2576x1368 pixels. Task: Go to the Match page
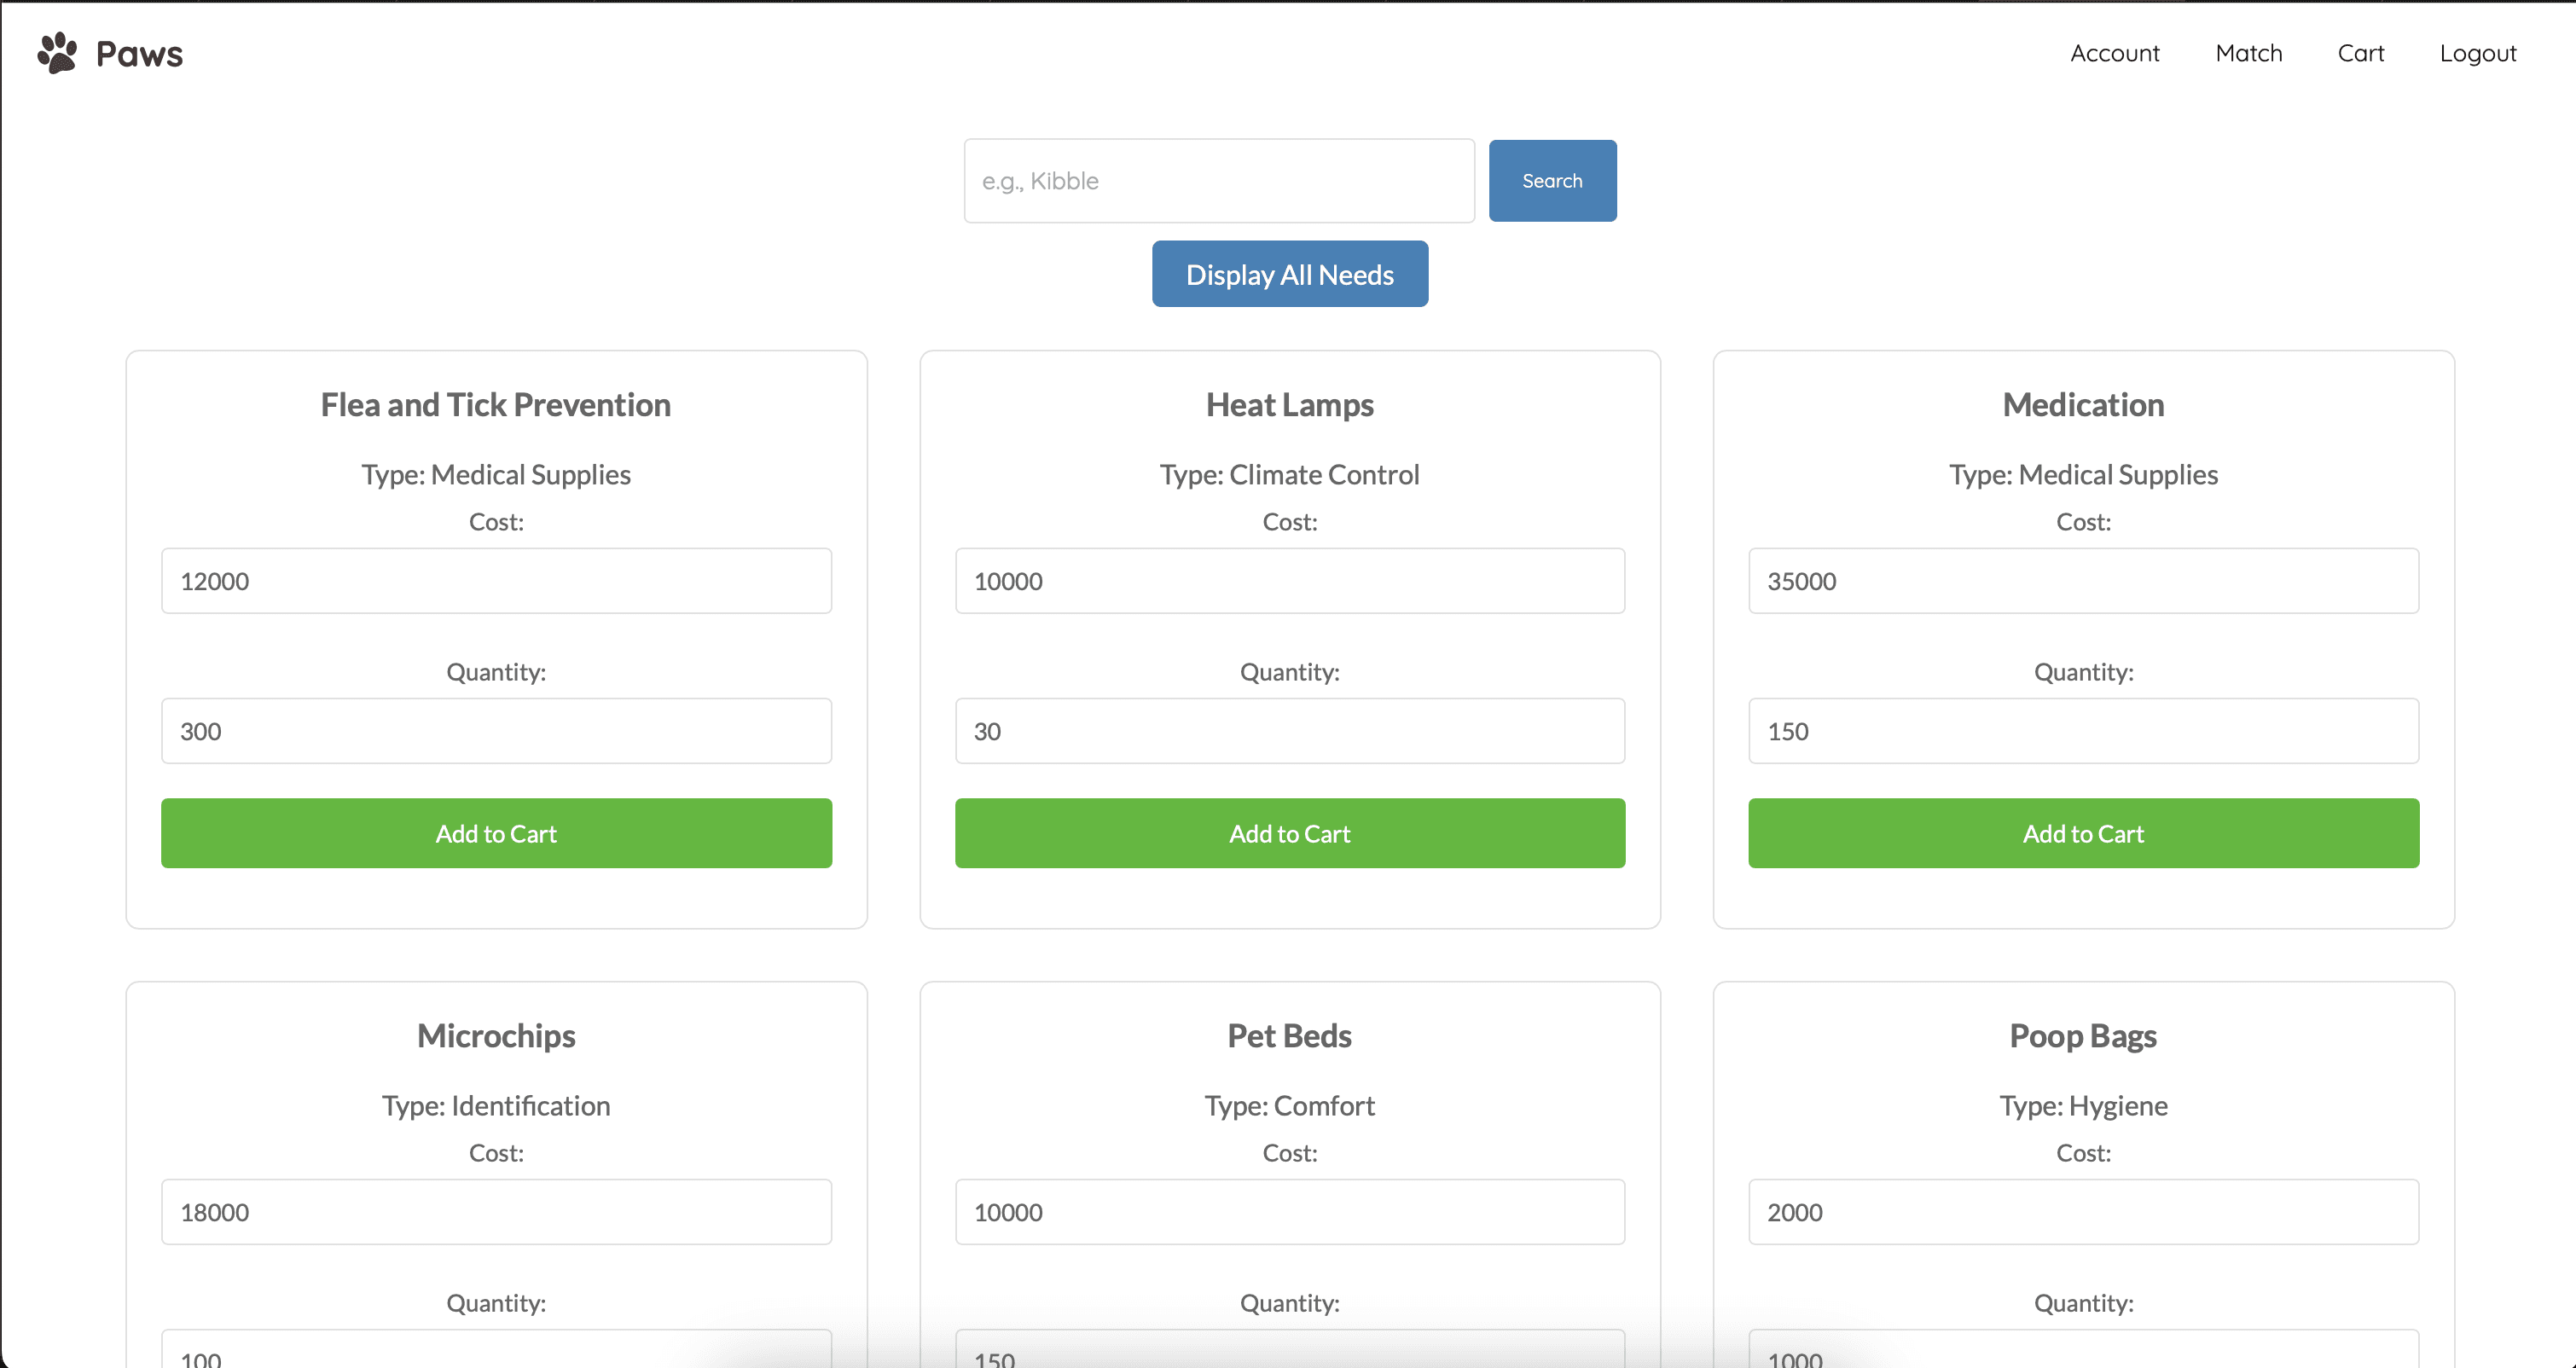[2248, 53]
